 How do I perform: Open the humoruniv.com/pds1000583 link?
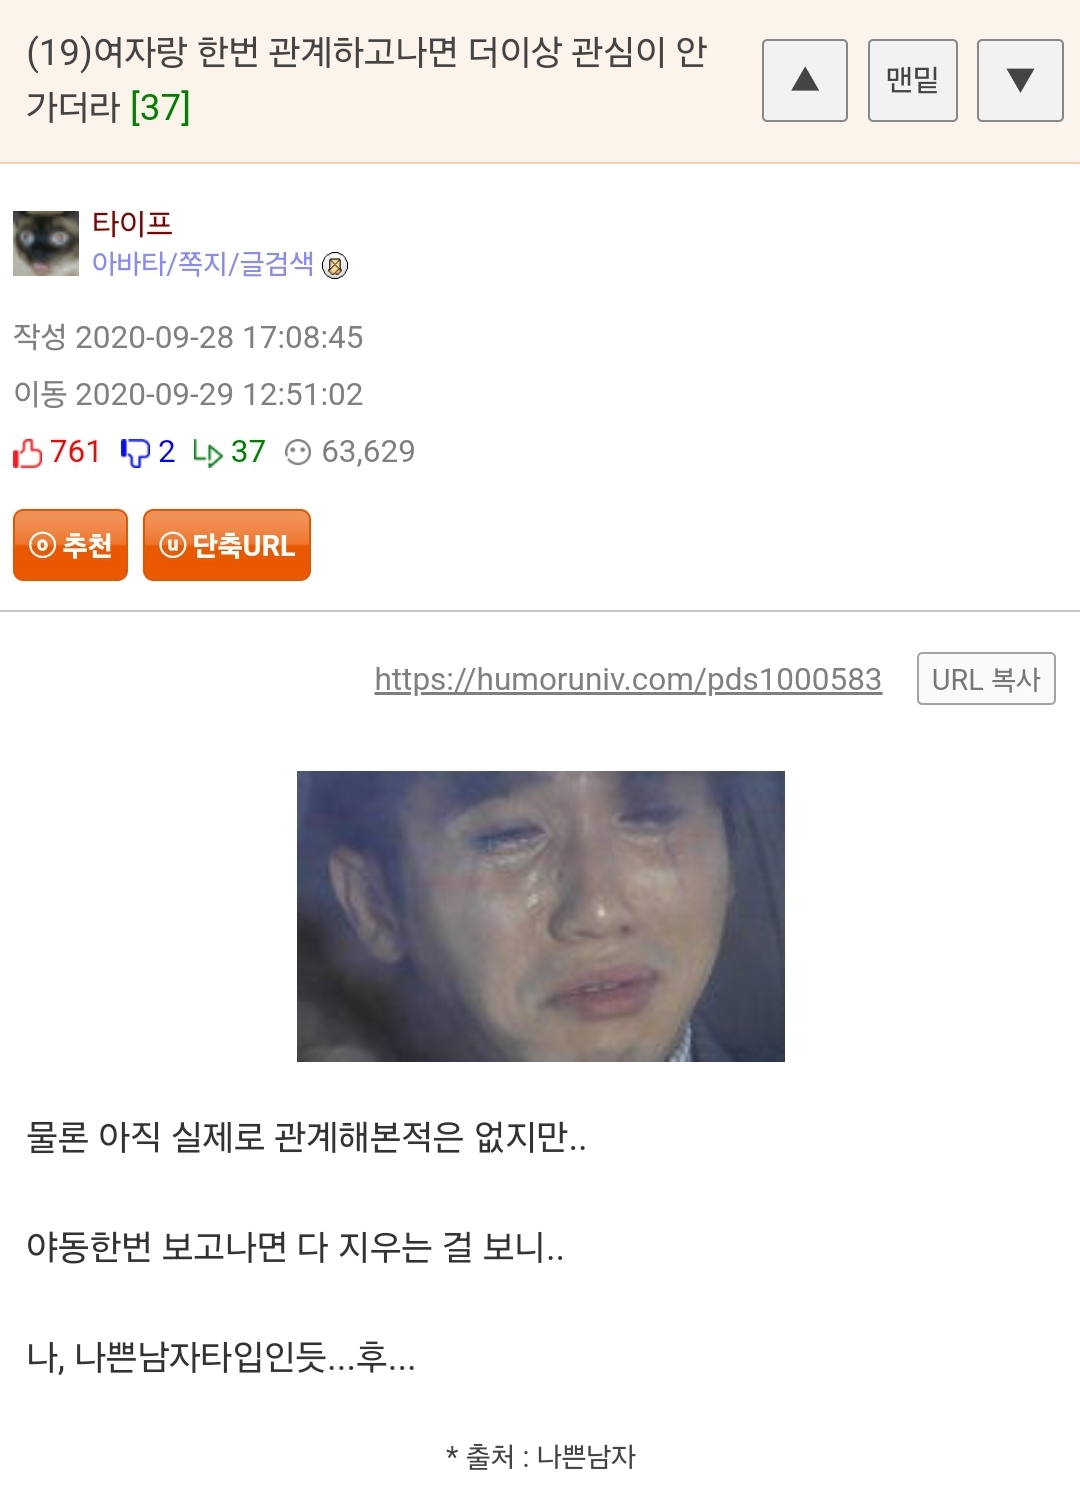pos(628,679)
